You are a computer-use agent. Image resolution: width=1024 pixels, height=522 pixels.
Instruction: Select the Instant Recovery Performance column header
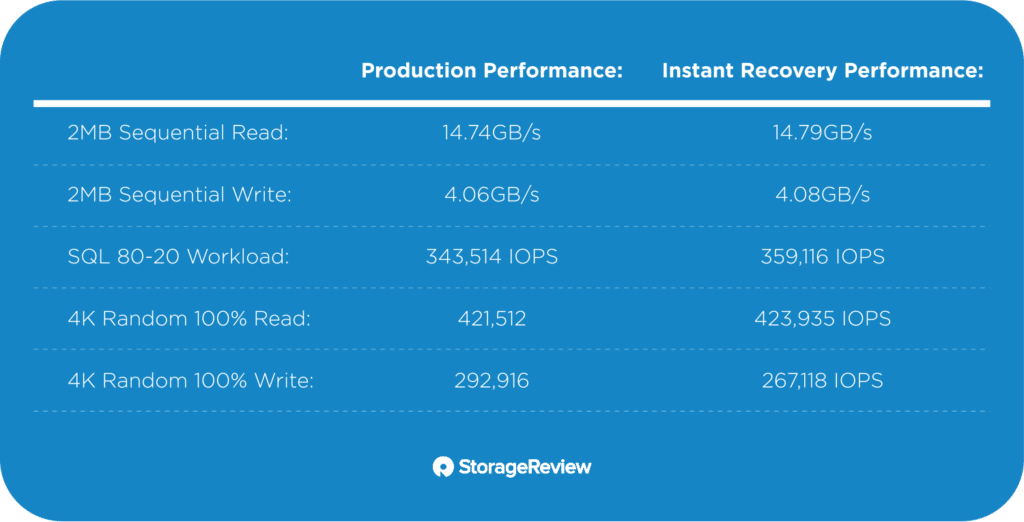(823, 71)
